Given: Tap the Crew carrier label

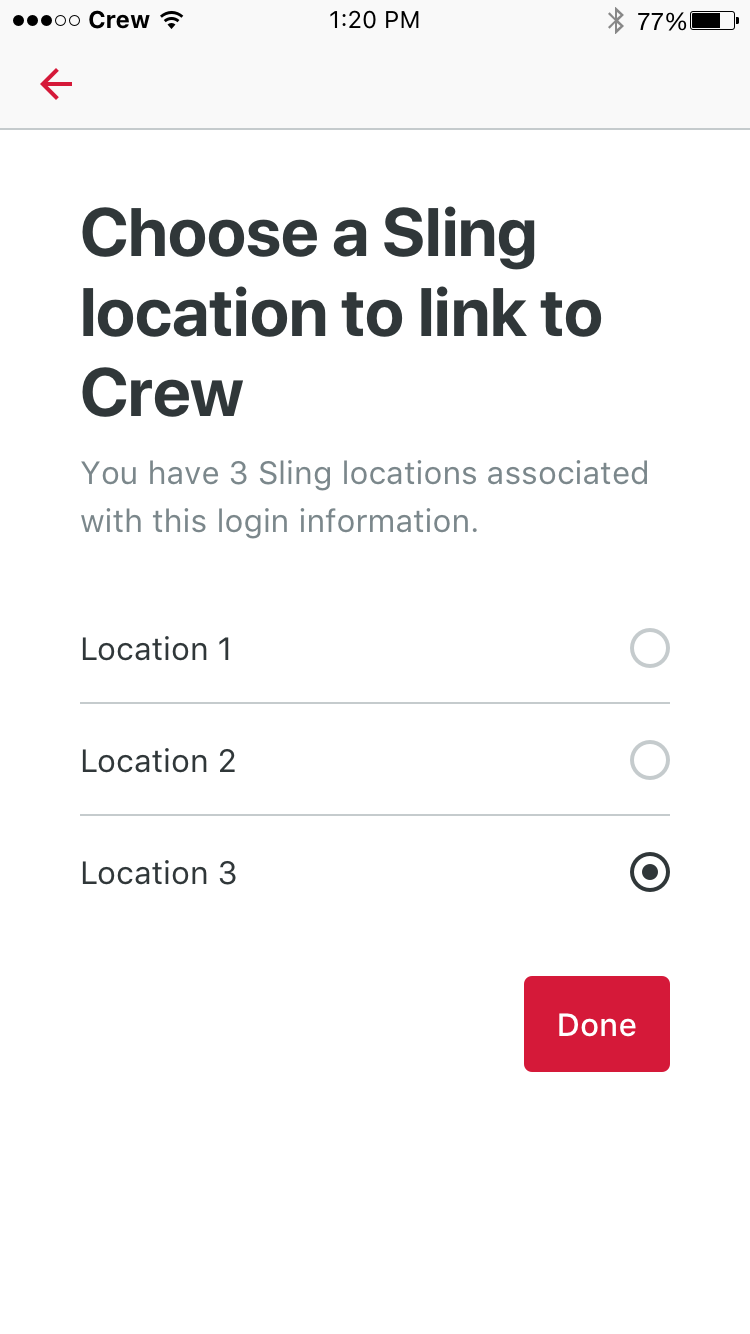Looking at the screenshot, I should tap(118, 19).
